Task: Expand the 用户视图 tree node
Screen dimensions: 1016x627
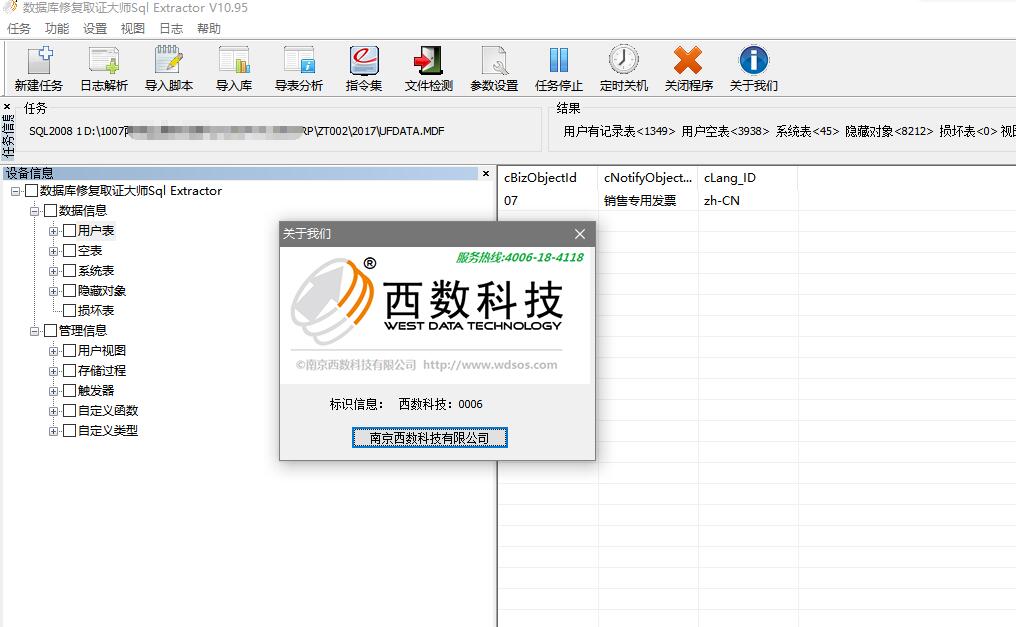Action: [x=54, y=352]
